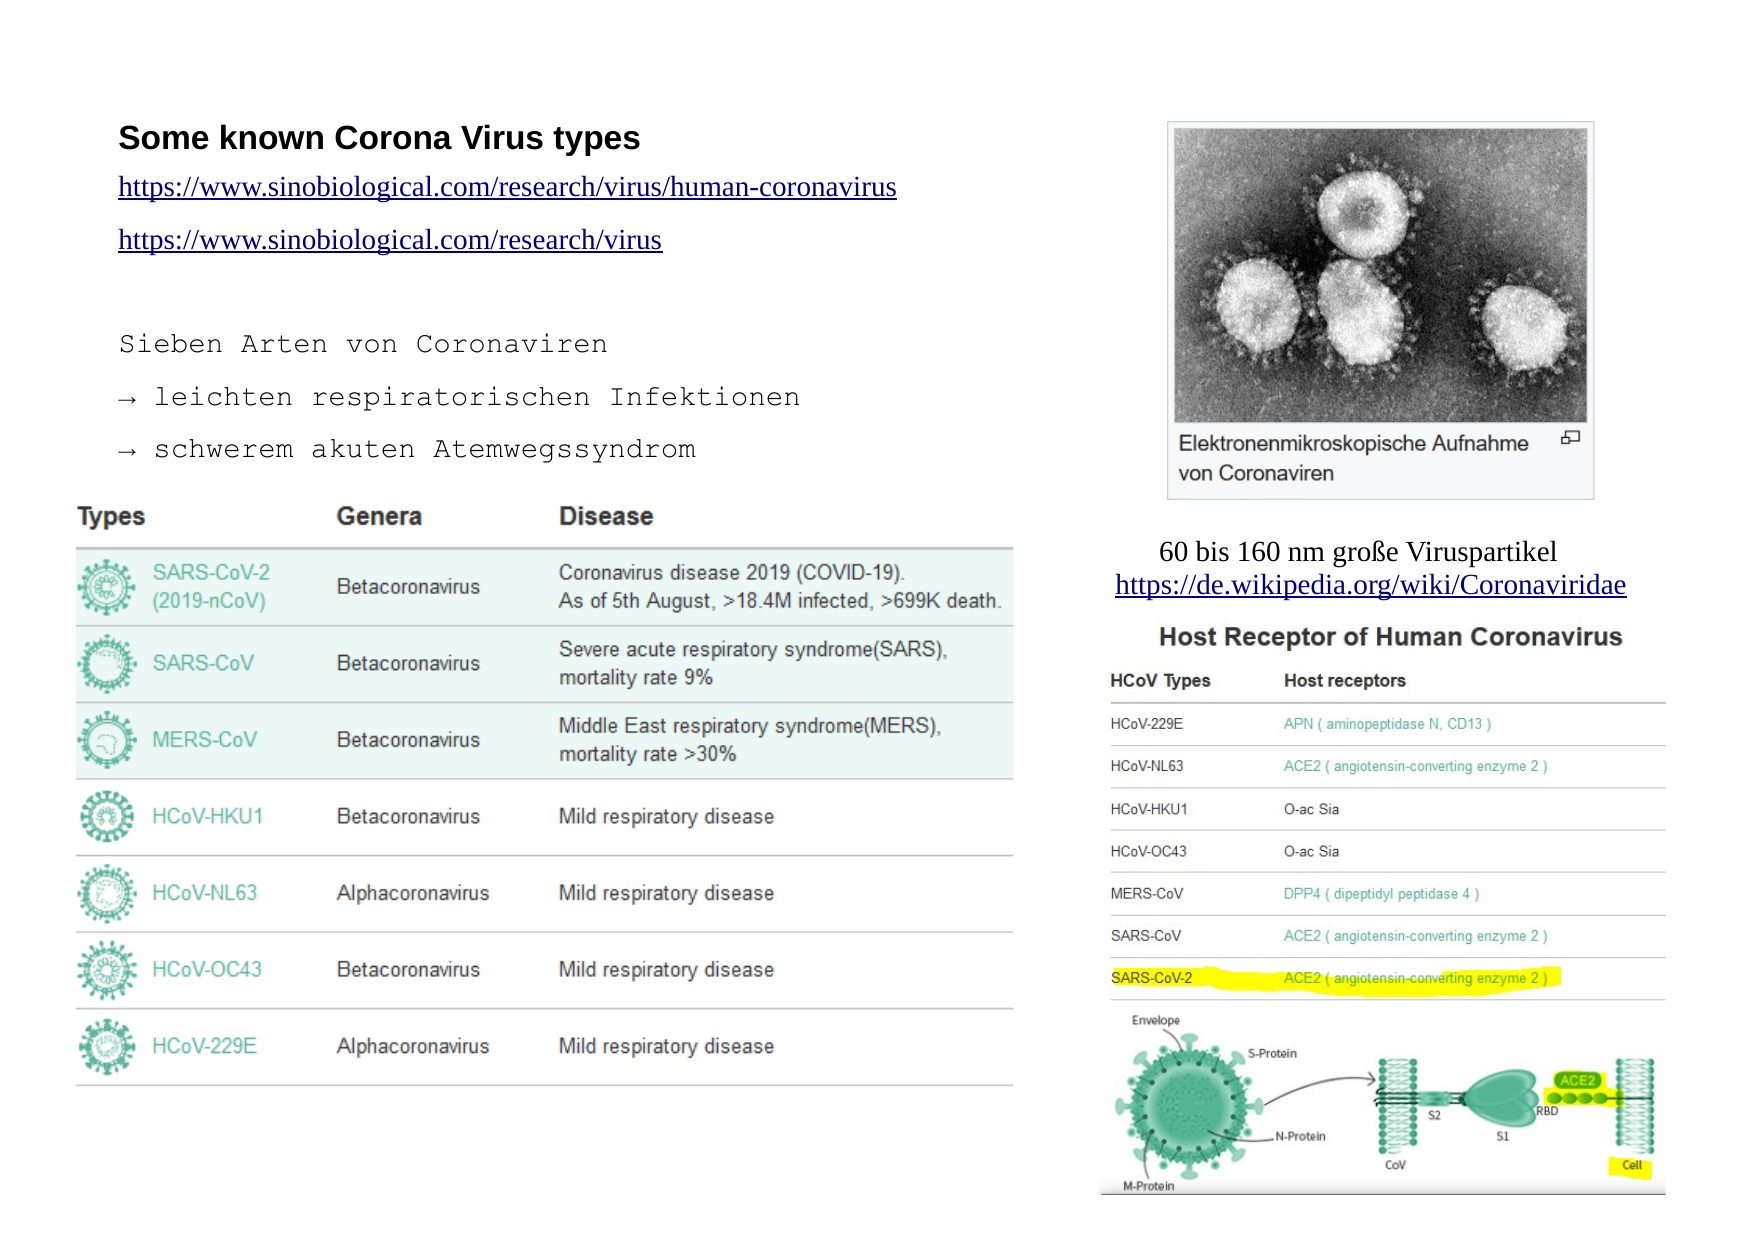The image size is (1754, 1241).
Task: Click the MERS-CoV type name in table
Action: pyautogui.click(x=204, y=740)
